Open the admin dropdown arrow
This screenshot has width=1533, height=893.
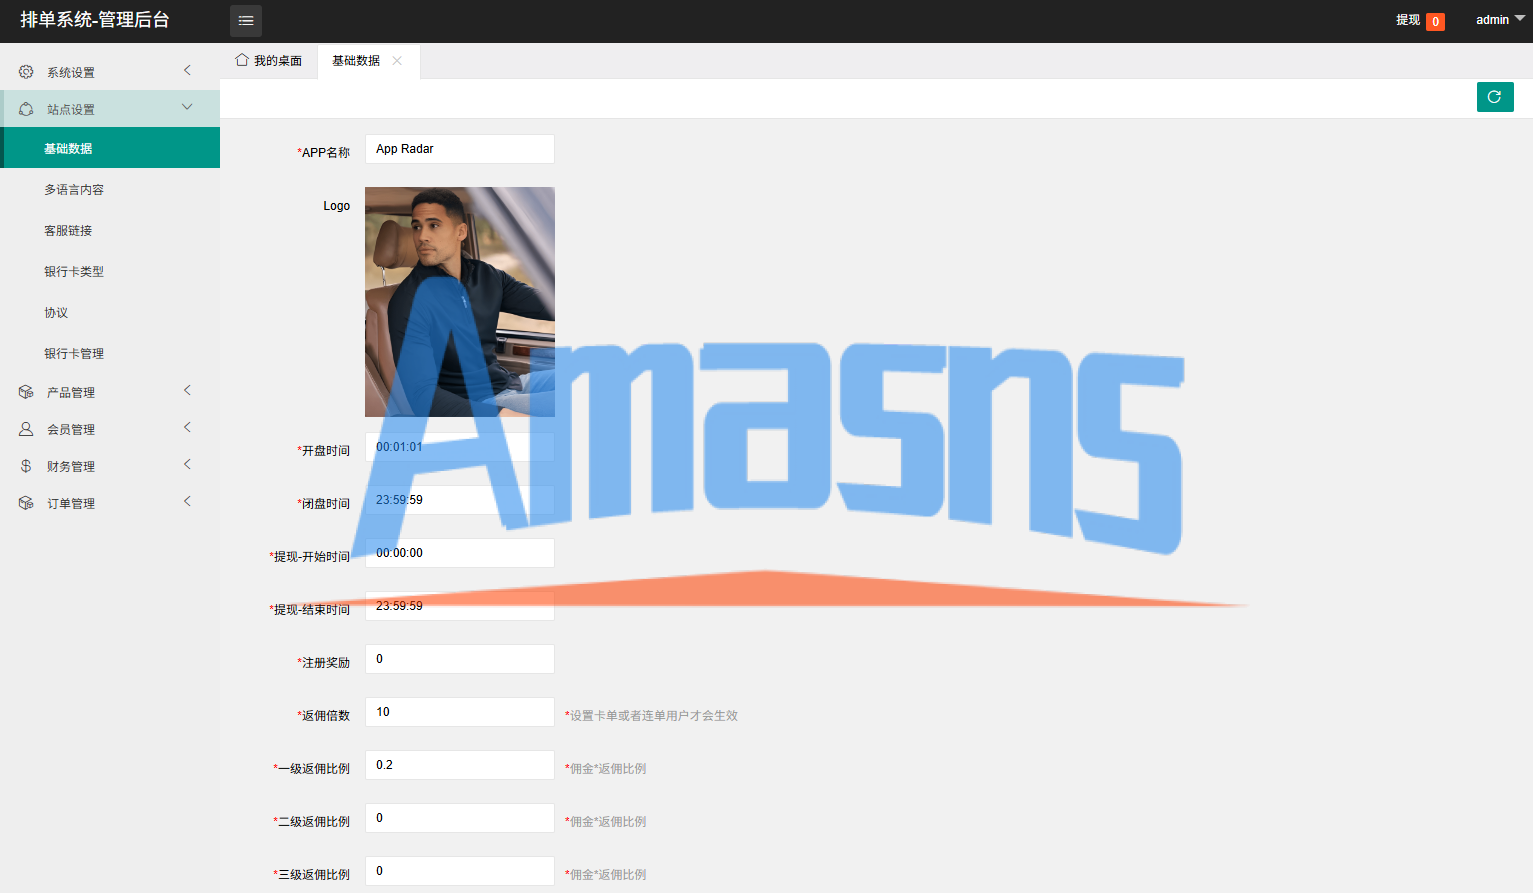coord(1520,18)
